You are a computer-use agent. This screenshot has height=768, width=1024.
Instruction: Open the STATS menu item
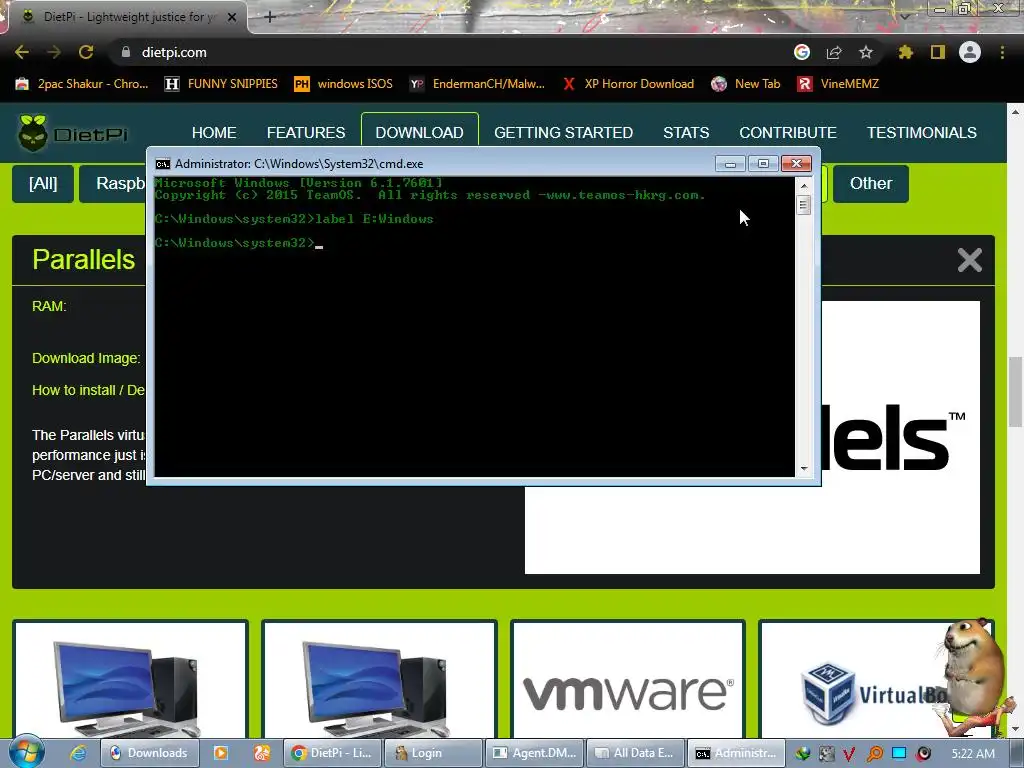click(686, 133)
